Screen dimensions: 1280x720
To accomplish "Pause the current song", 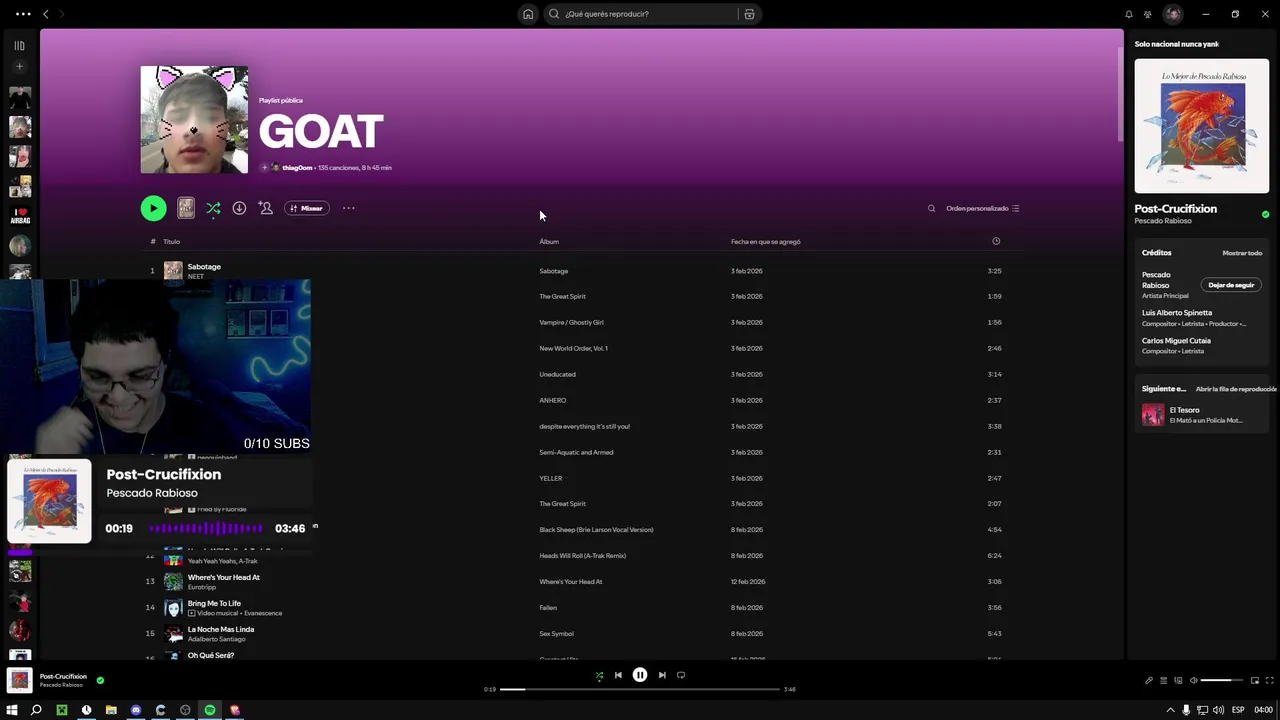I will (x=640, y=675).
